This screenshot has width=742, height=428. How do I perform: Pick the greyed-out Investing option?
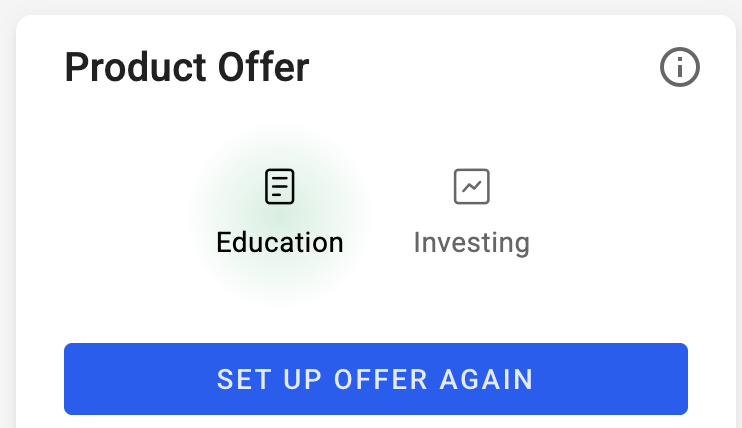coord(472,213)
